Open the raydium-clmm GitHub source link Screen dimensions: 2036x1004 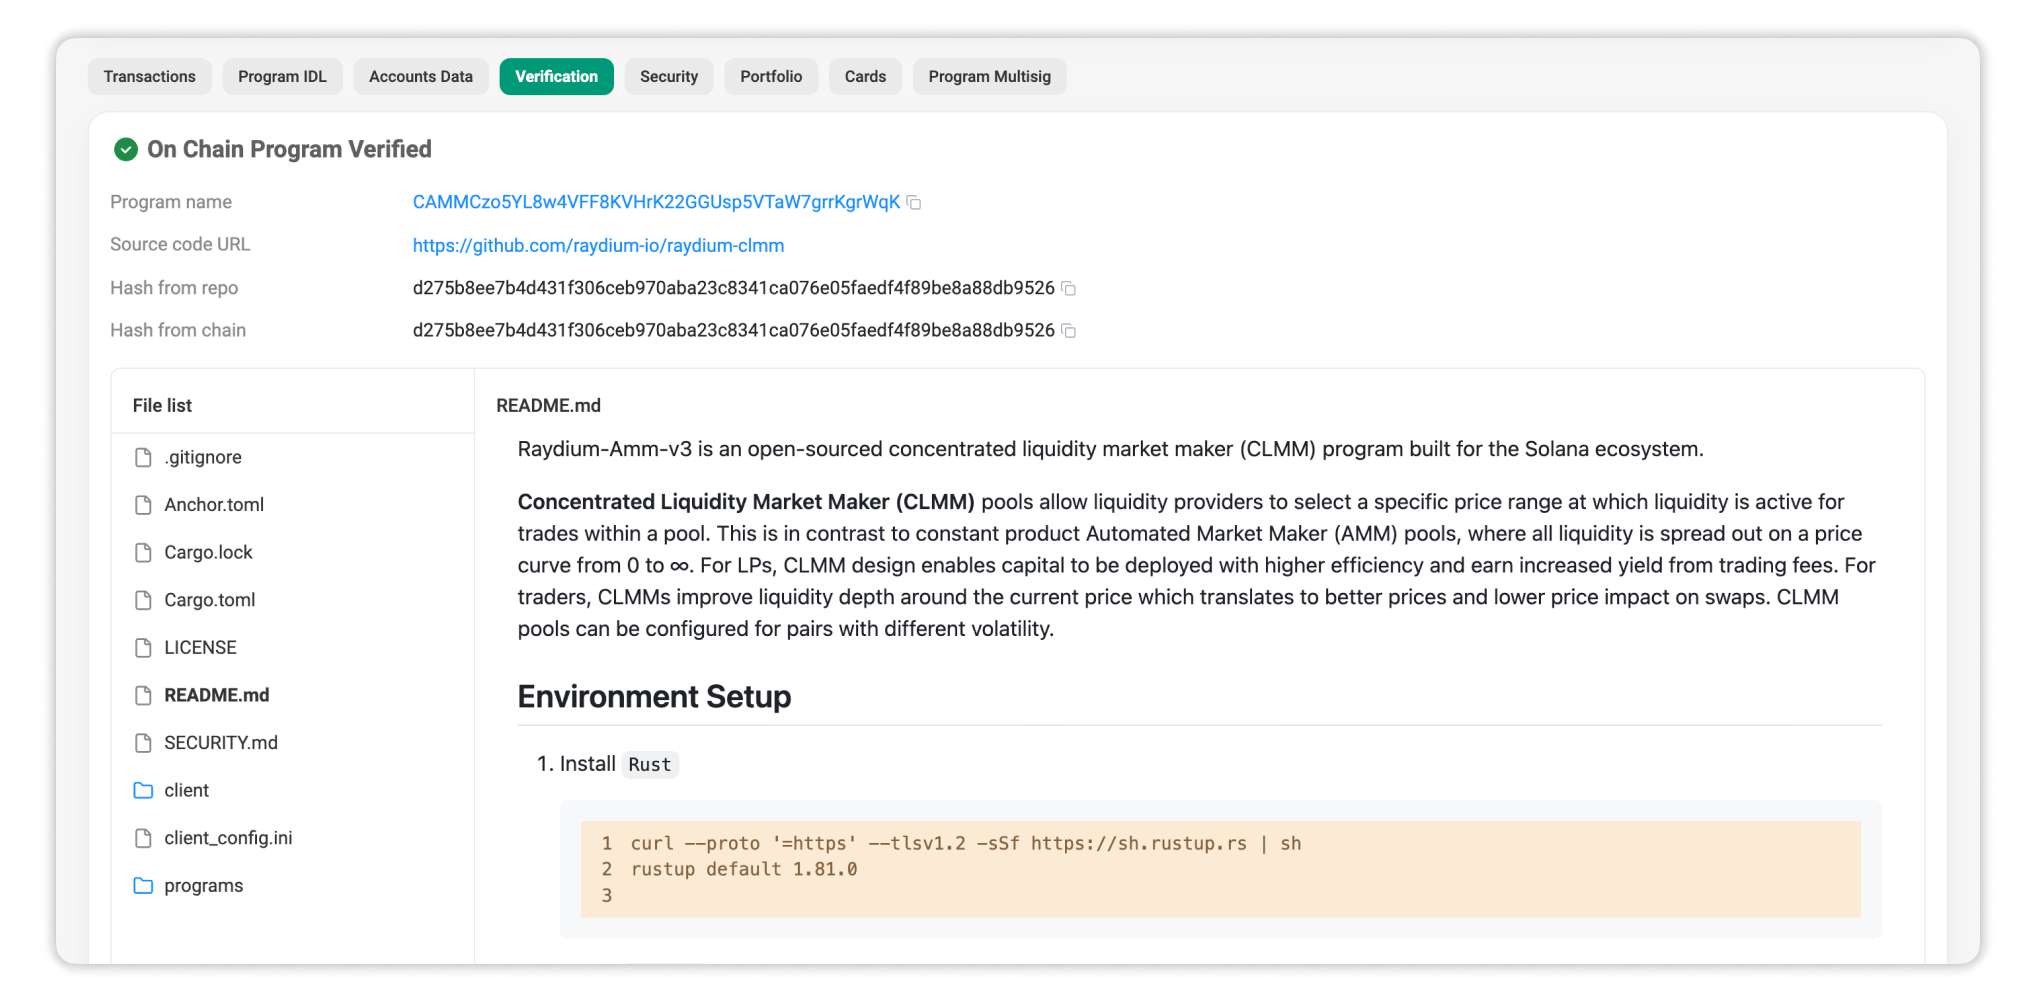click(x=598, y=246)
